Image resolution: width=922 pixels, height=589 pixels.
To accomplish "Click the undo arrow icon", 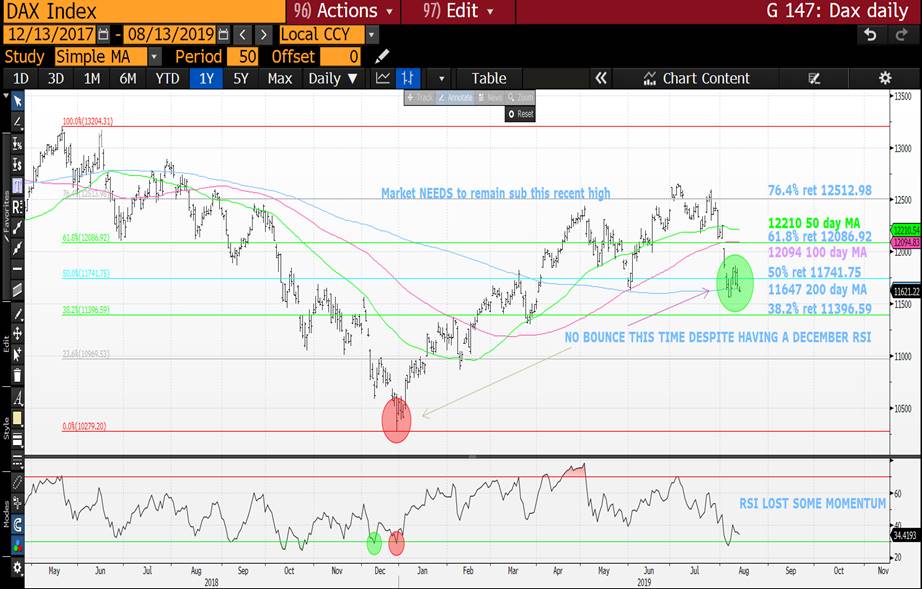I will 870,35.
